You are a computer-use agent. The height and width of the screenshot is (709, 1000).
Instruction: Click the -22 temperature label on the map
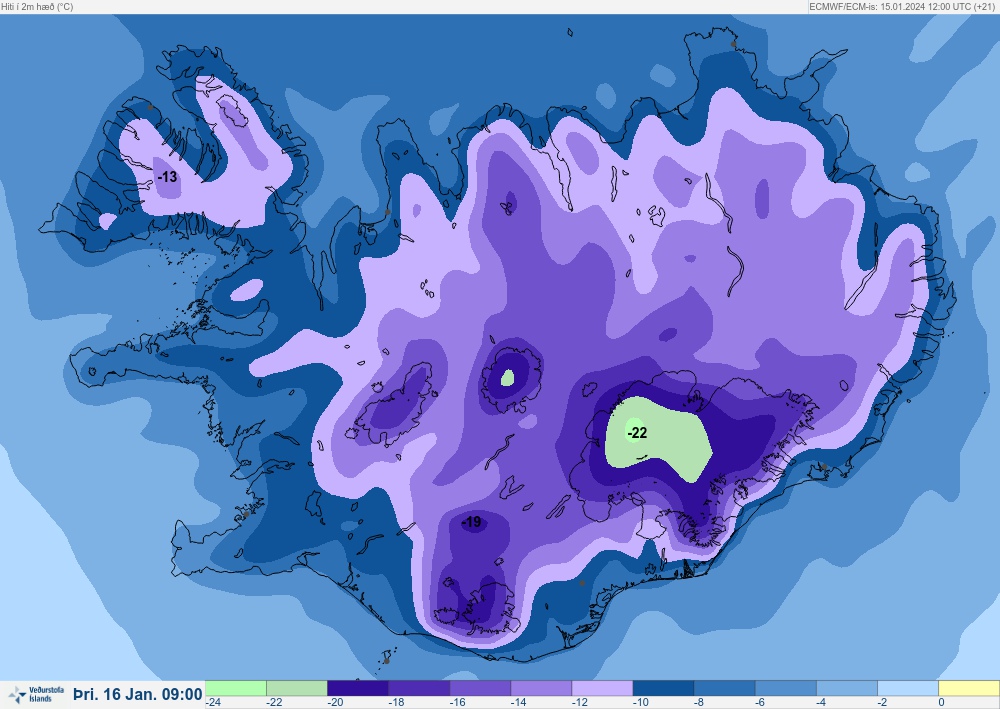637,434
